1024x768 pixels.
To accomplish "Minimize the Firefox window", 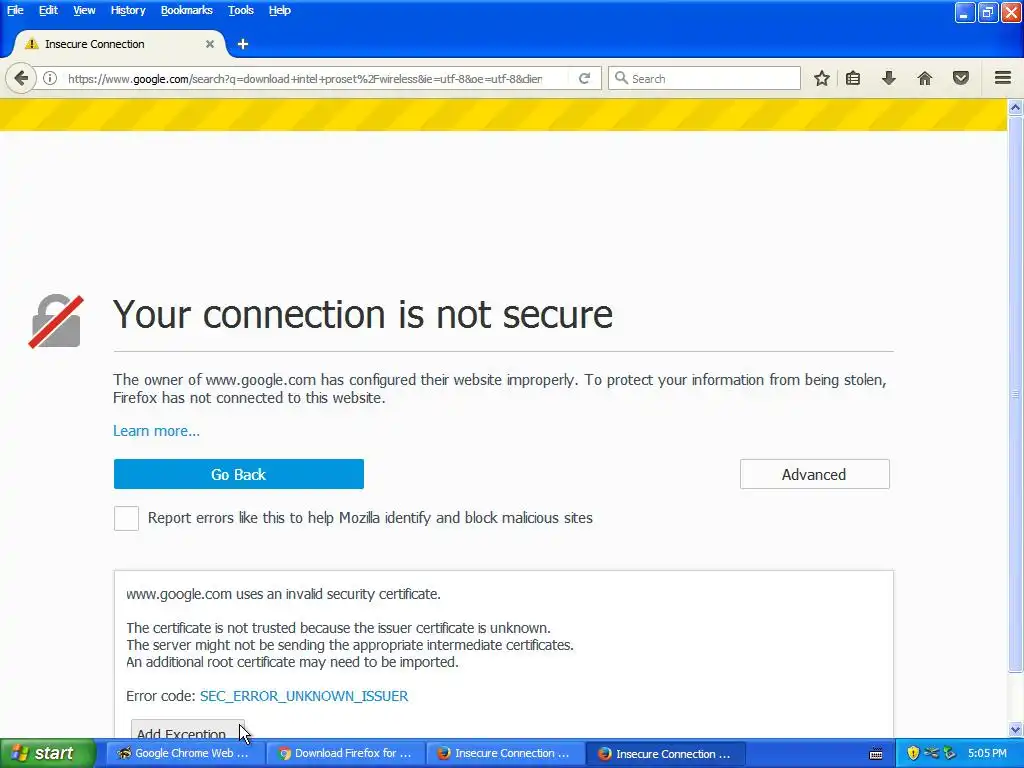I will 965,12.
